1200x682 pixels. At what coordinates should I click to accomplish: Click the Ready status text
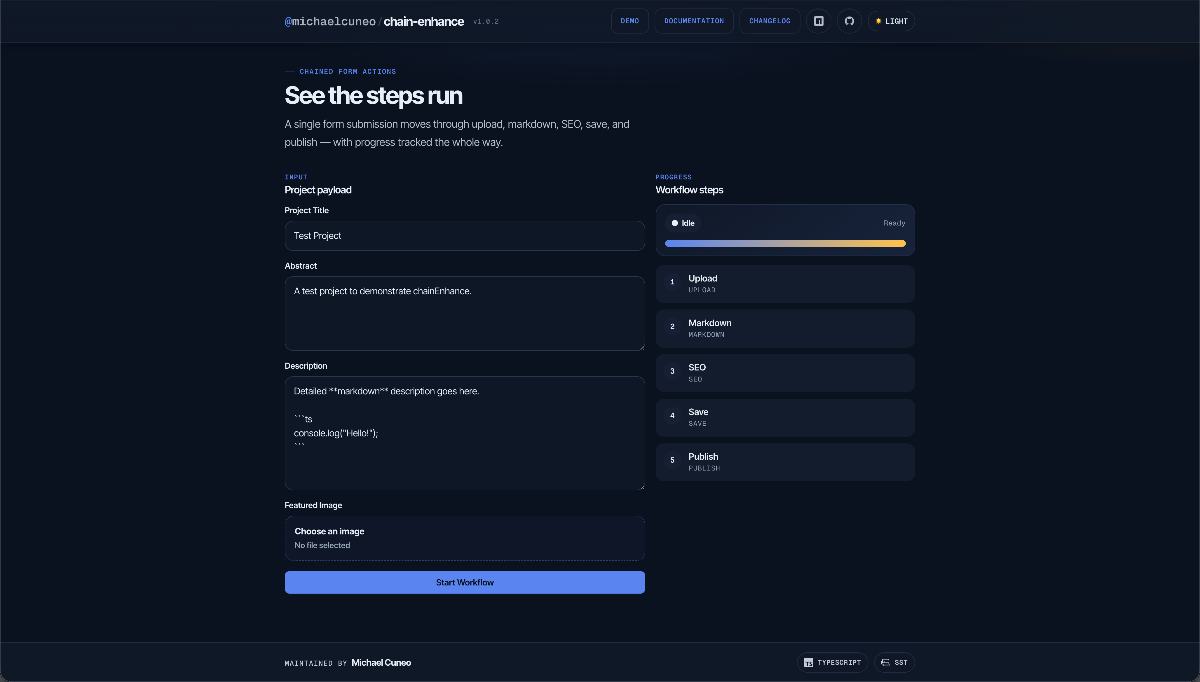(x=894, y=223)
